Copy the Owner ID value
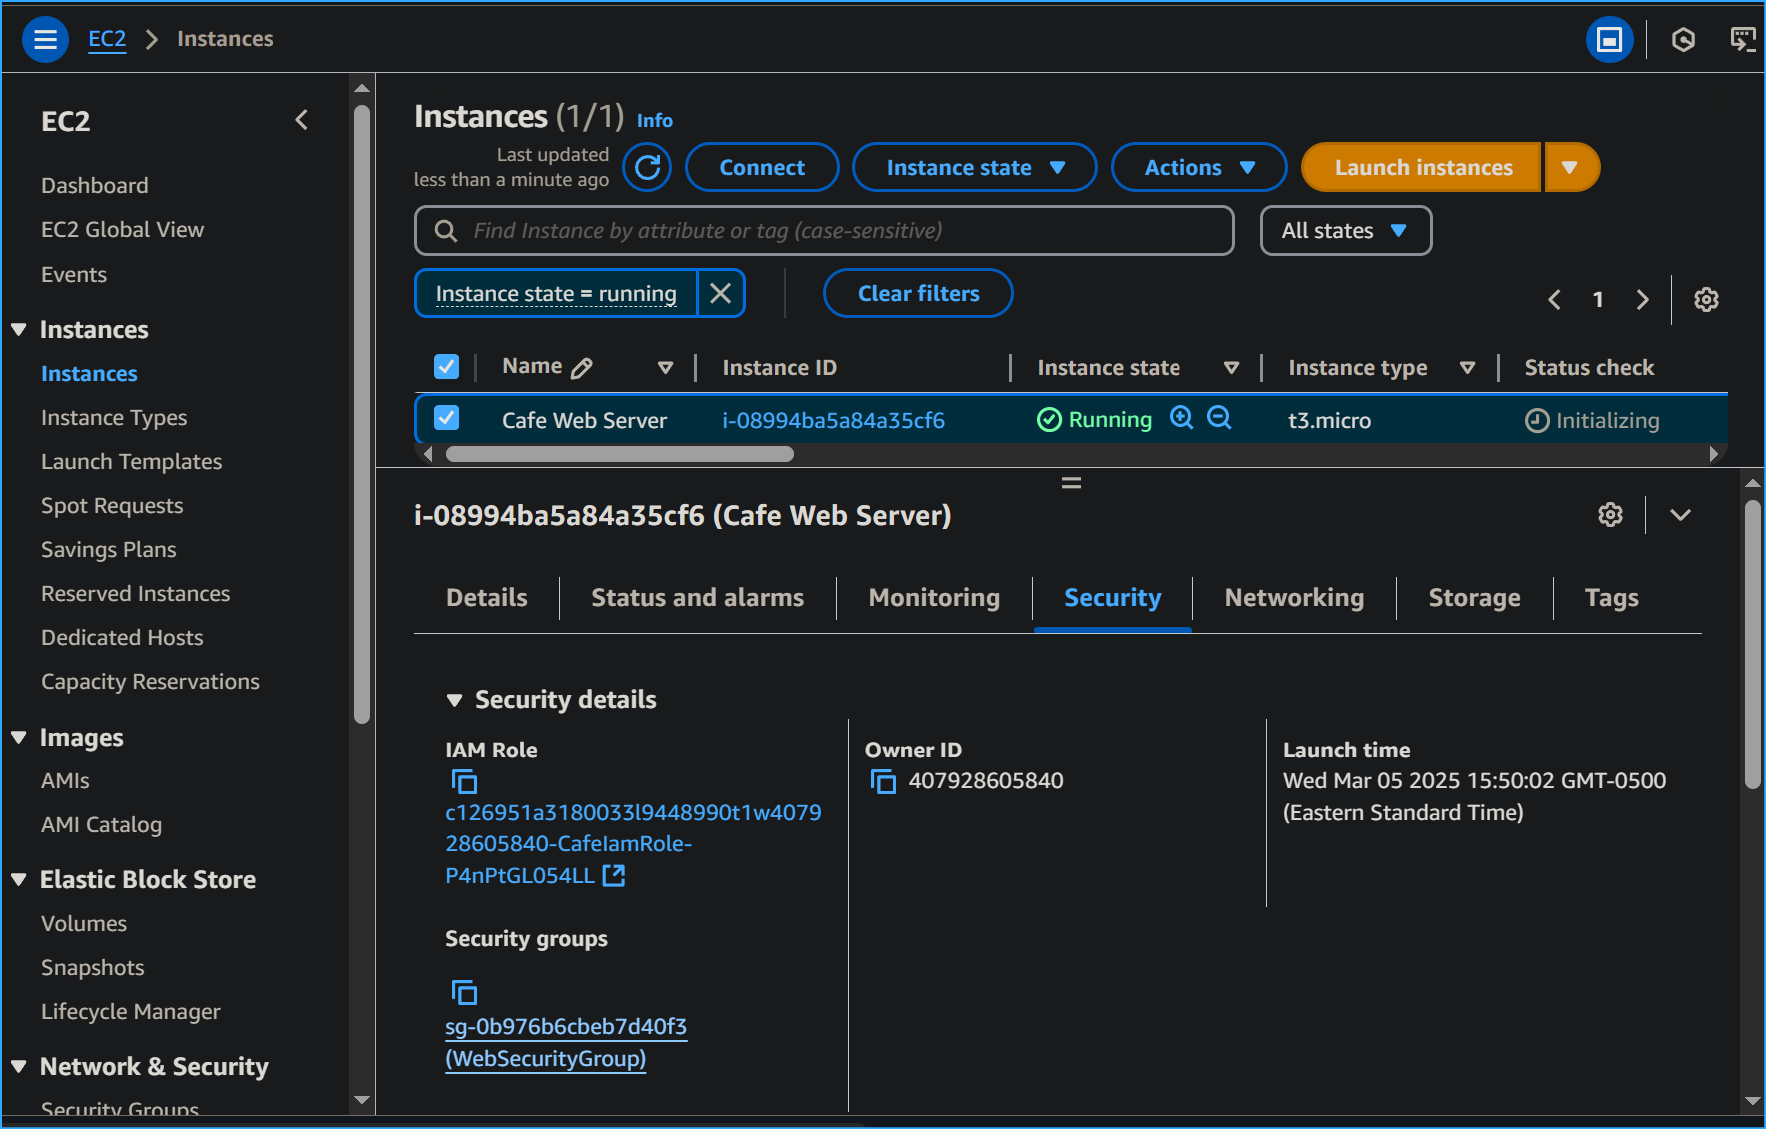Viewport: 1766px width, 1129px height. coord(884,781)
